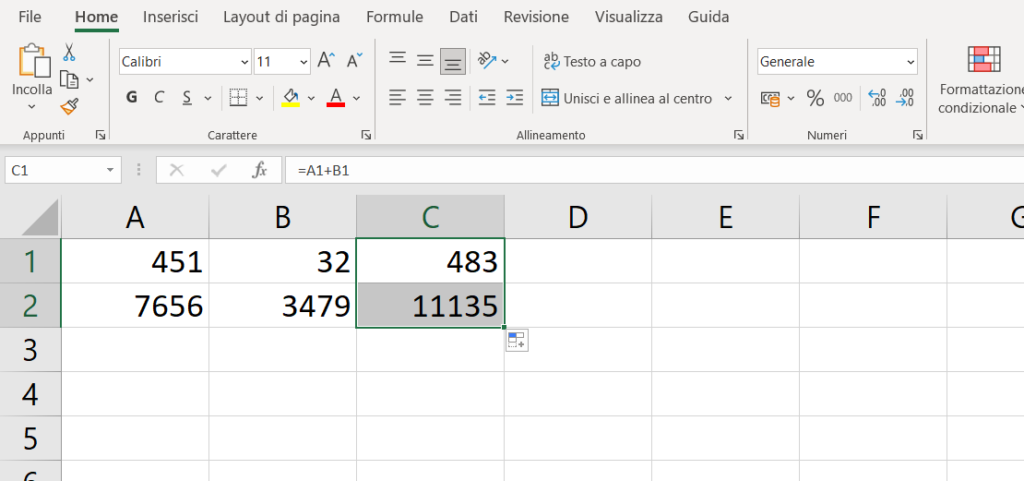Click the select-all corner triangle
This screenshot has height=481, width=1024.
[41, 217]
